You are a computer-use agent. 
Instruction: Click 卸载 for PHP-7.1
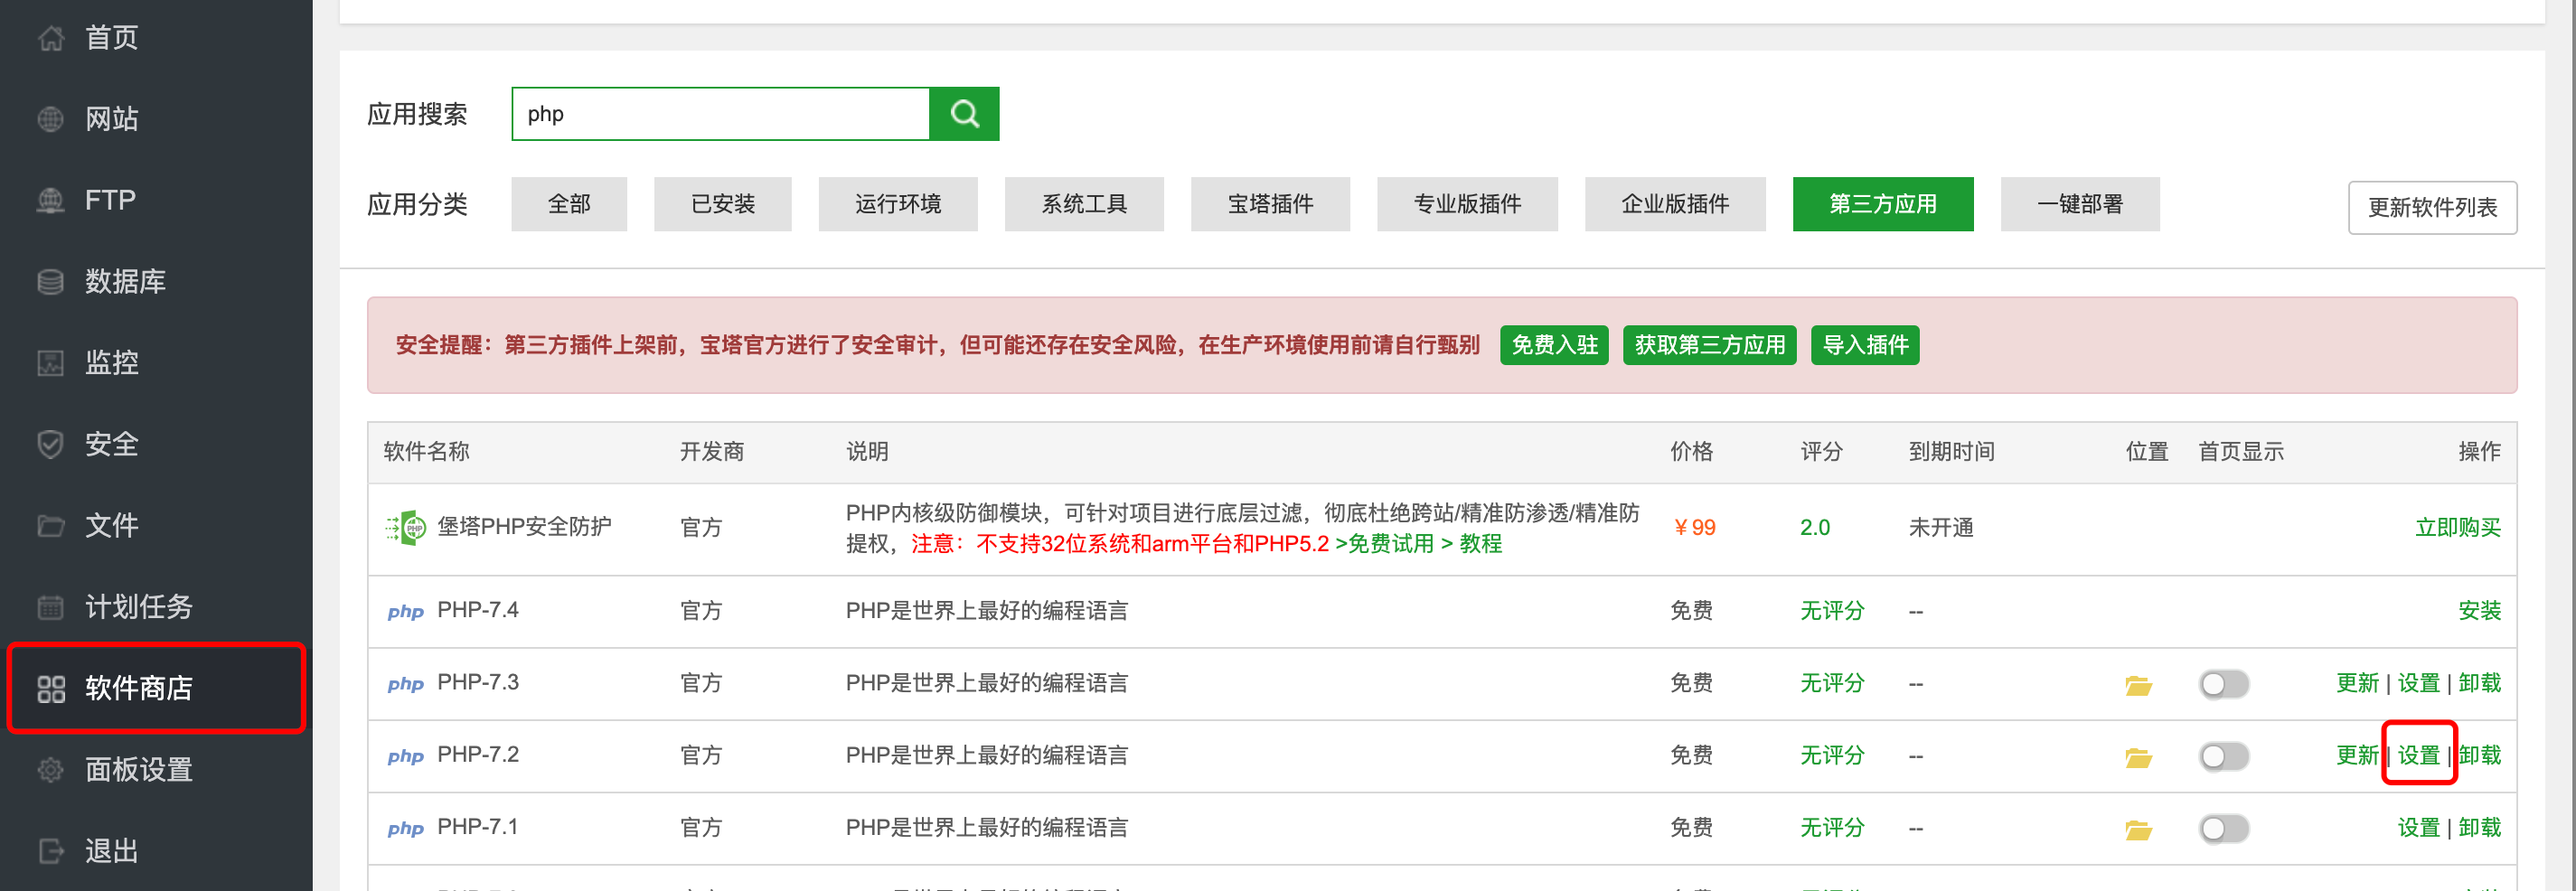click(x=2479, y=828)
